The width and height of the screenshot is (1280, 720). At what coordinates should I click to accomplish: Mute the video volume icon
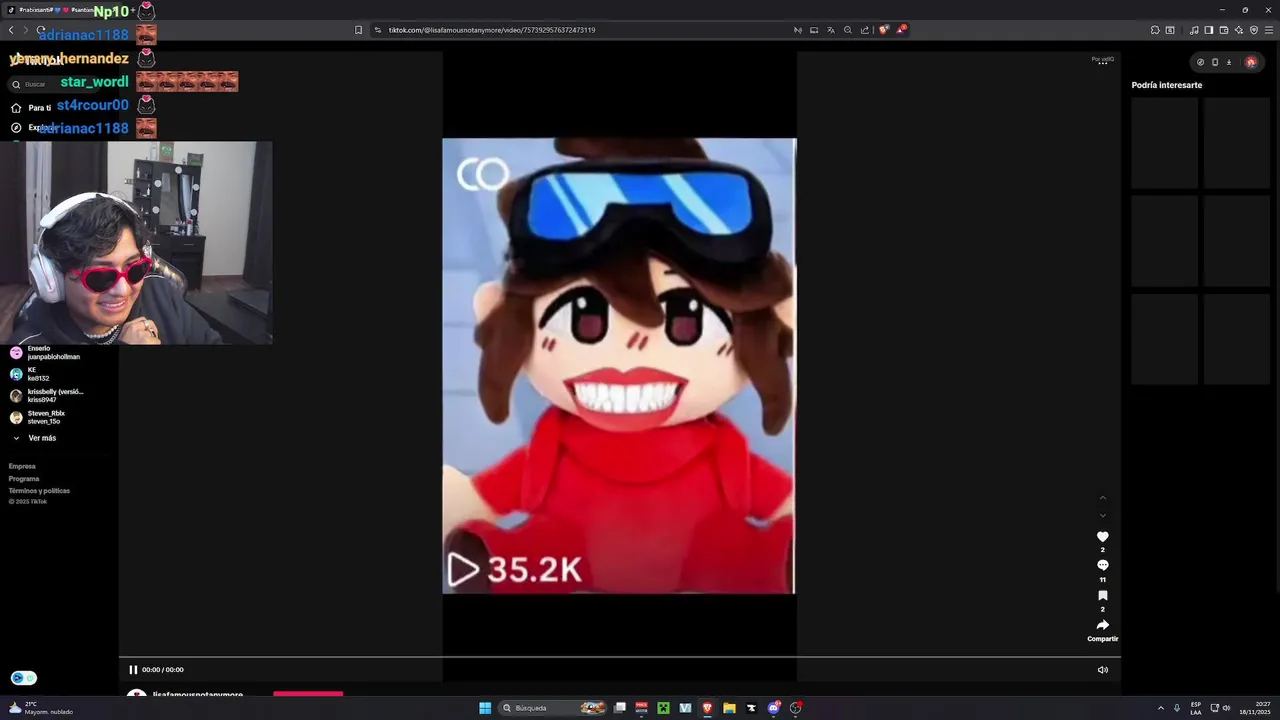(x=1102, y=670)
